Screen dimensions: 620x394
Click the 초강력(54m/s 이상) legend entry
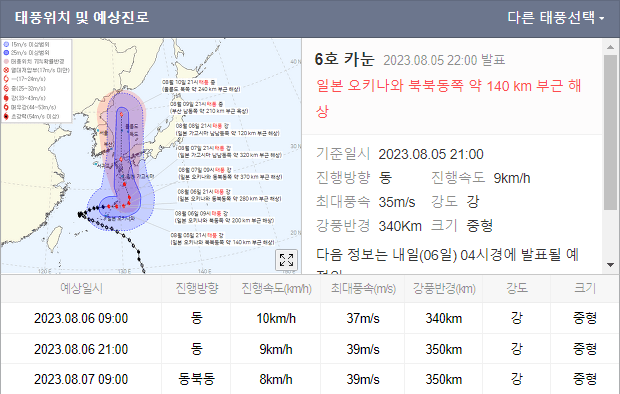[31, 116]
